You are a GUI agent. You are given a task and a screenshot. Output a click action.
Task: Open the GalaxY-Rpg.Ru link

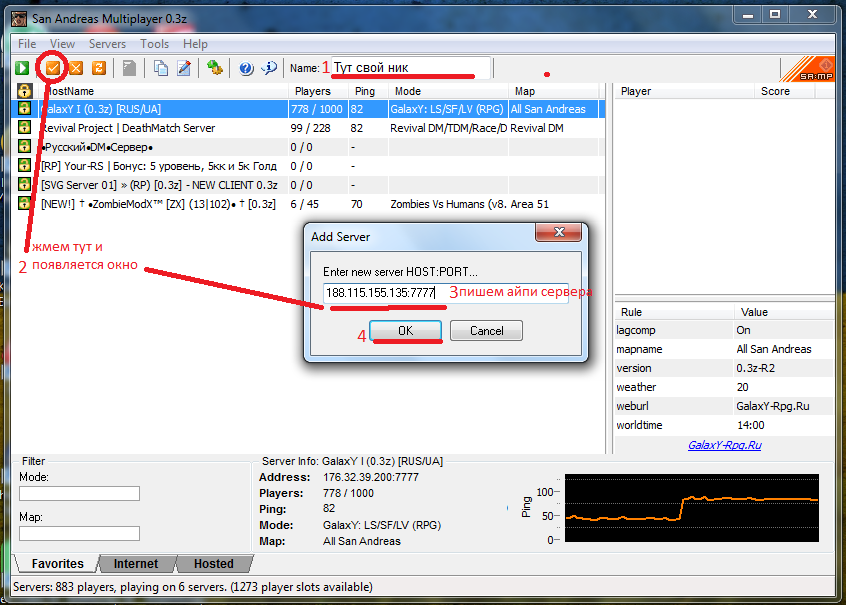point(725,445)
